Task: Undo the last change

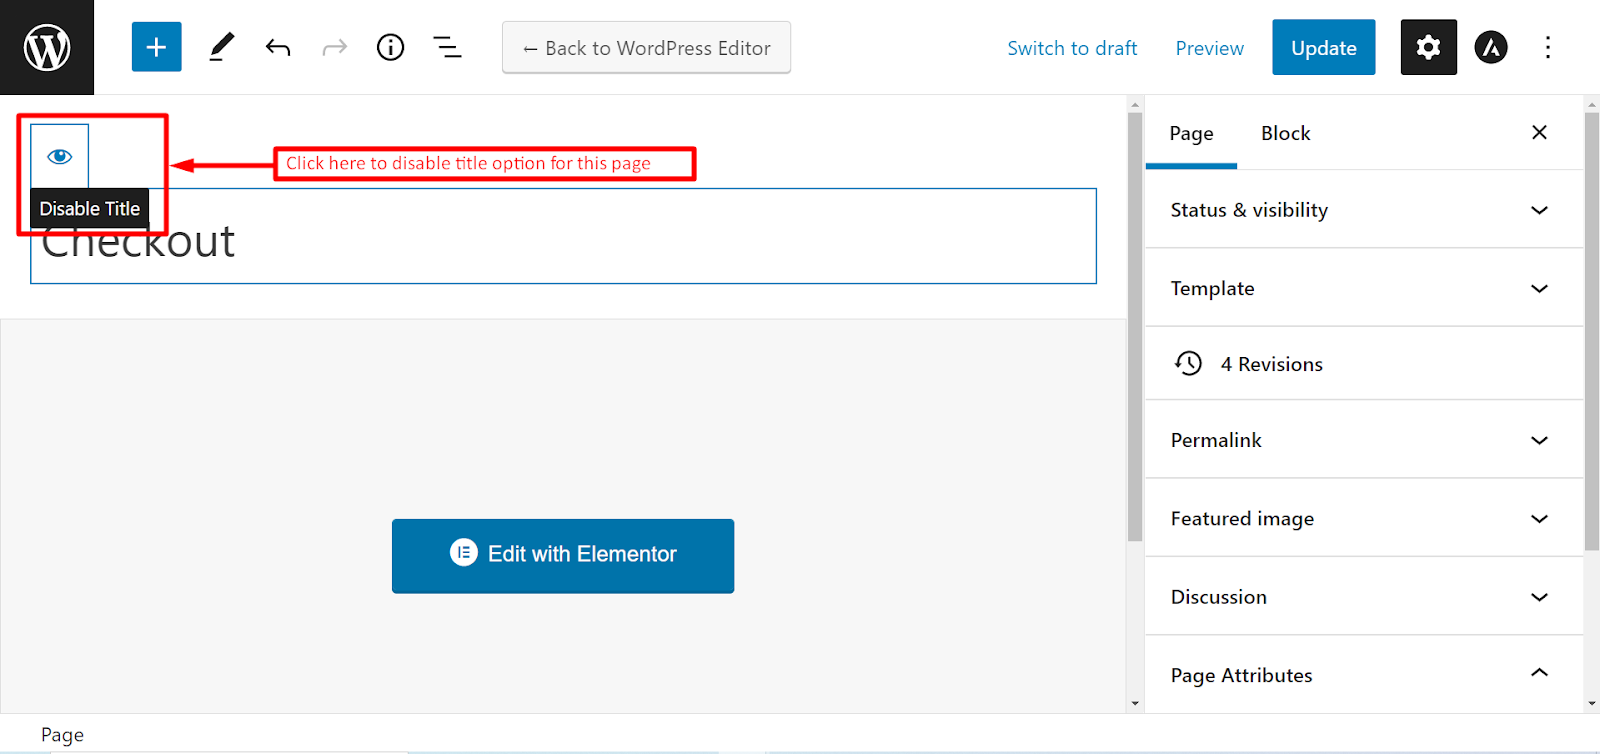Action: coord(278,47)
